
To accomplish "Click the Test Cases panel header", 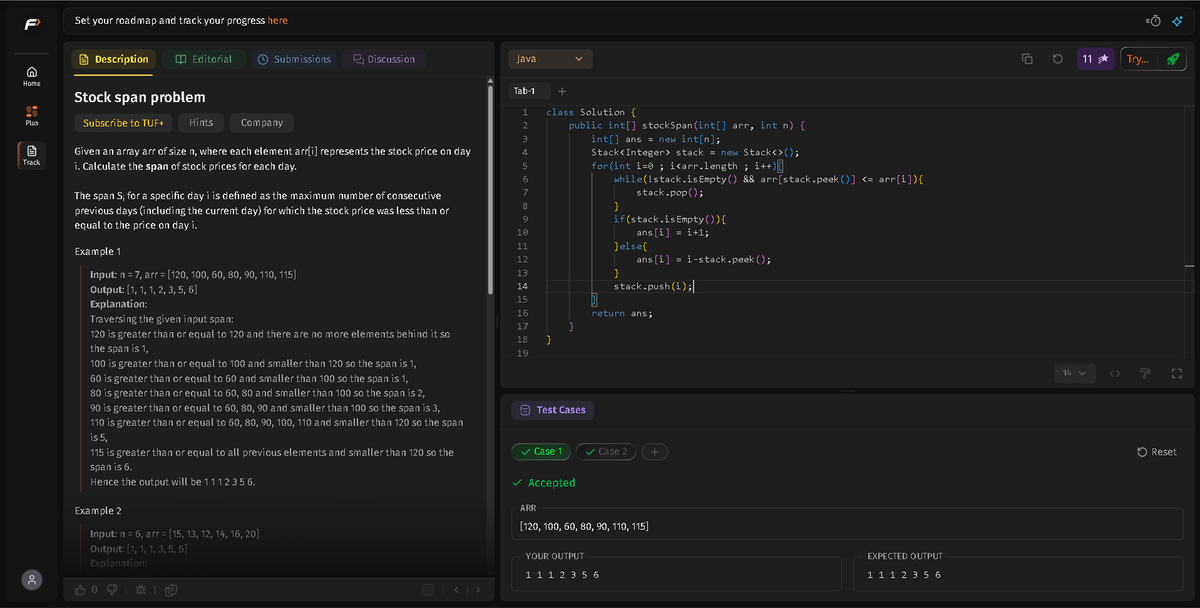I will [552, 410].
